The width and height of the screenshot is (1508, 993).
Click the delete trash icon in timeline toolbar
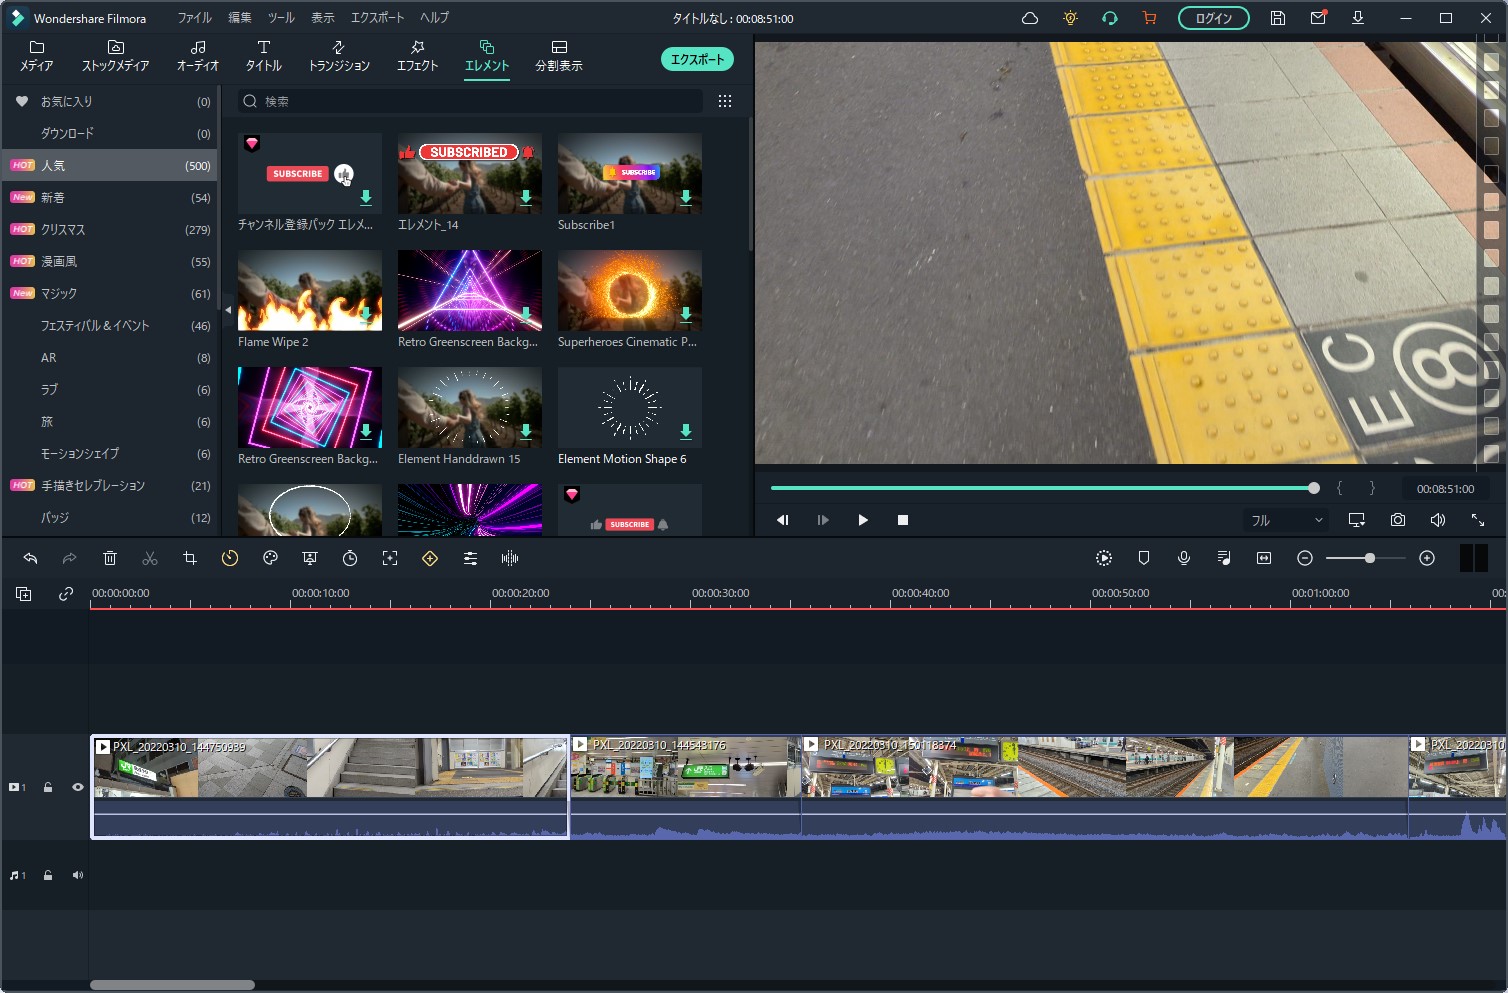pyautogui.click(x=110, y=558)
